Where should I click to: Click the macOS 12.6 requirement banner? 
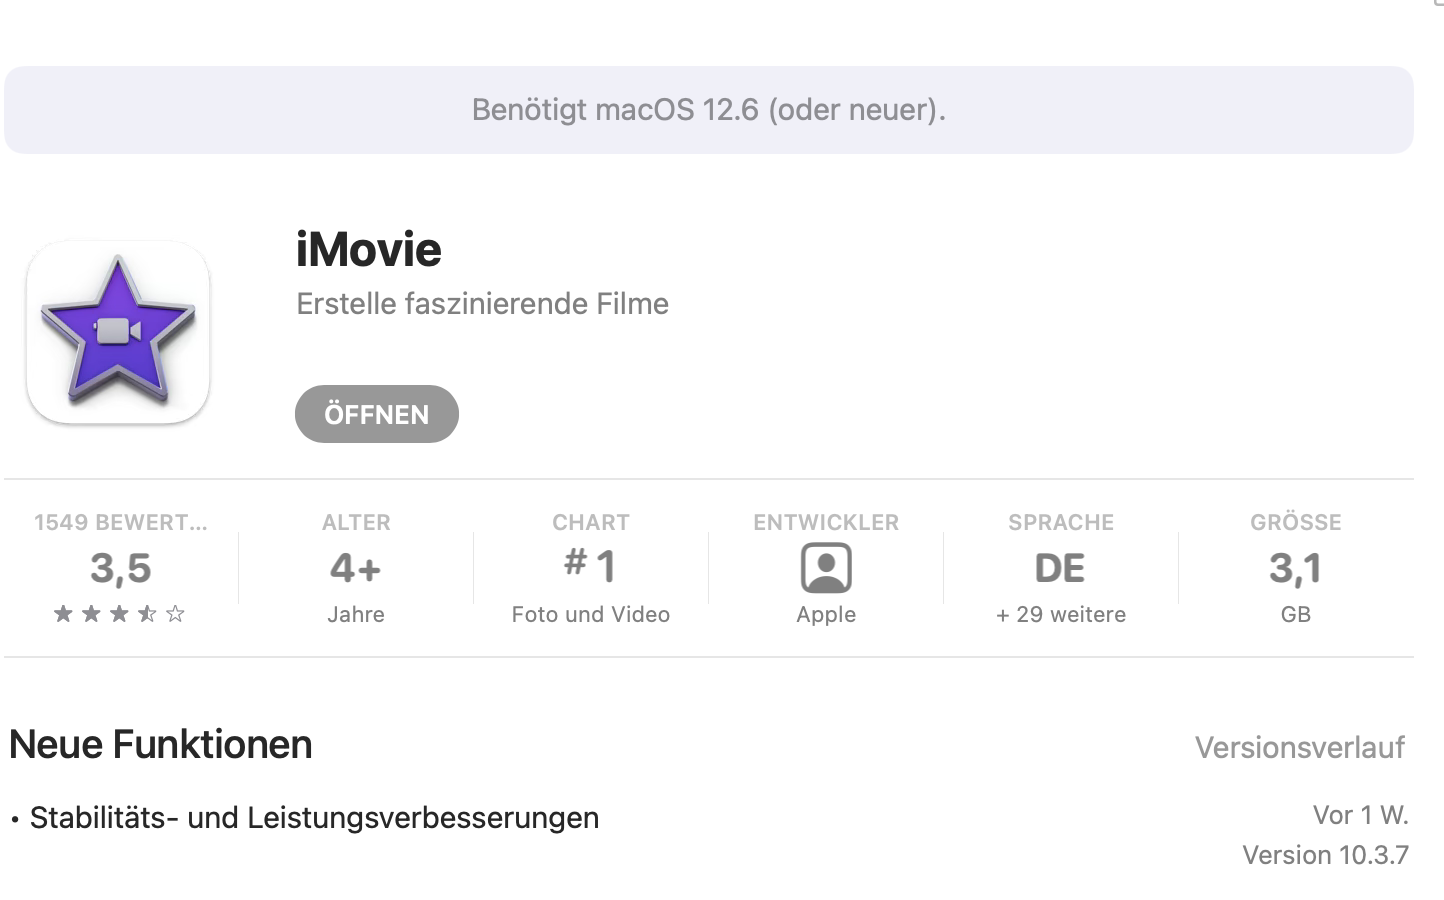[x=708, y=110]
